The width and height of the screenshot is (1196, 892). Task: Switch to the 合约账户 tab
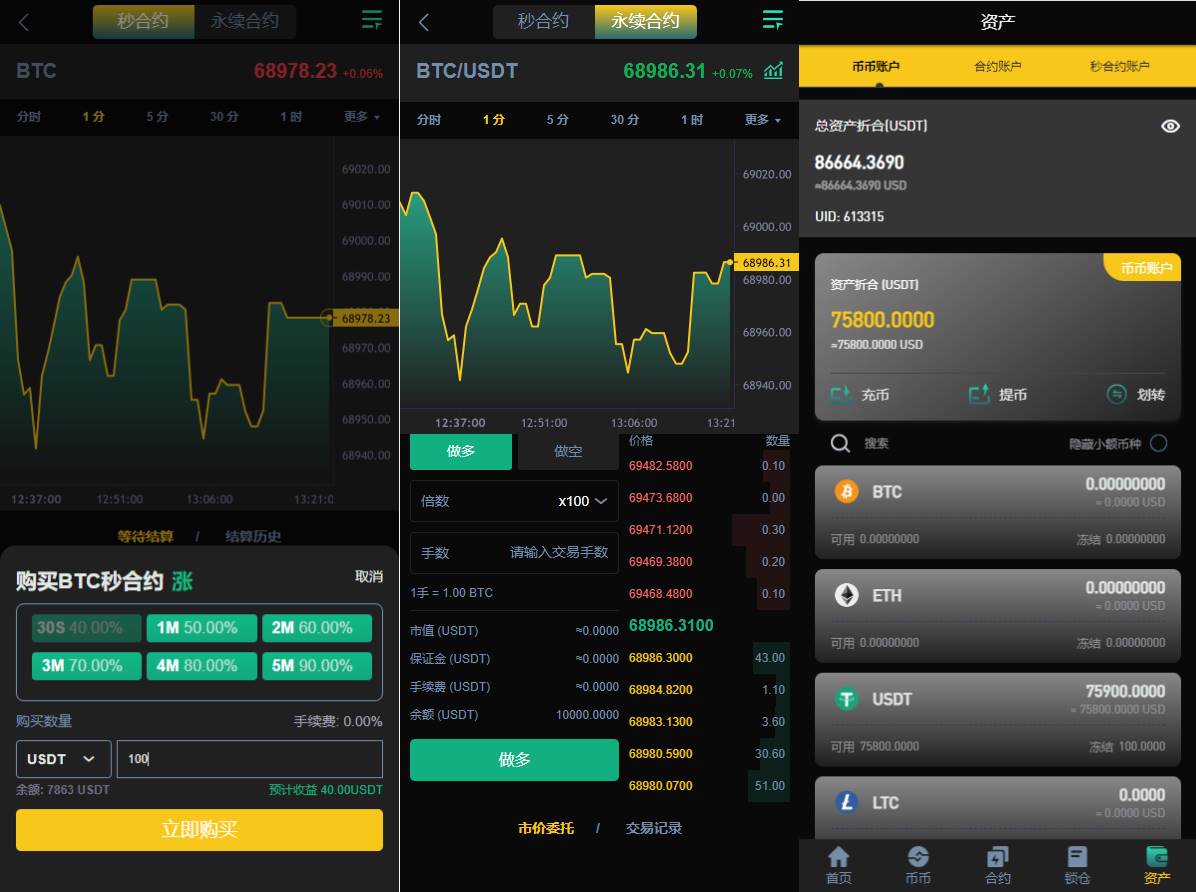pyautogui.click(x=997, y=66)
